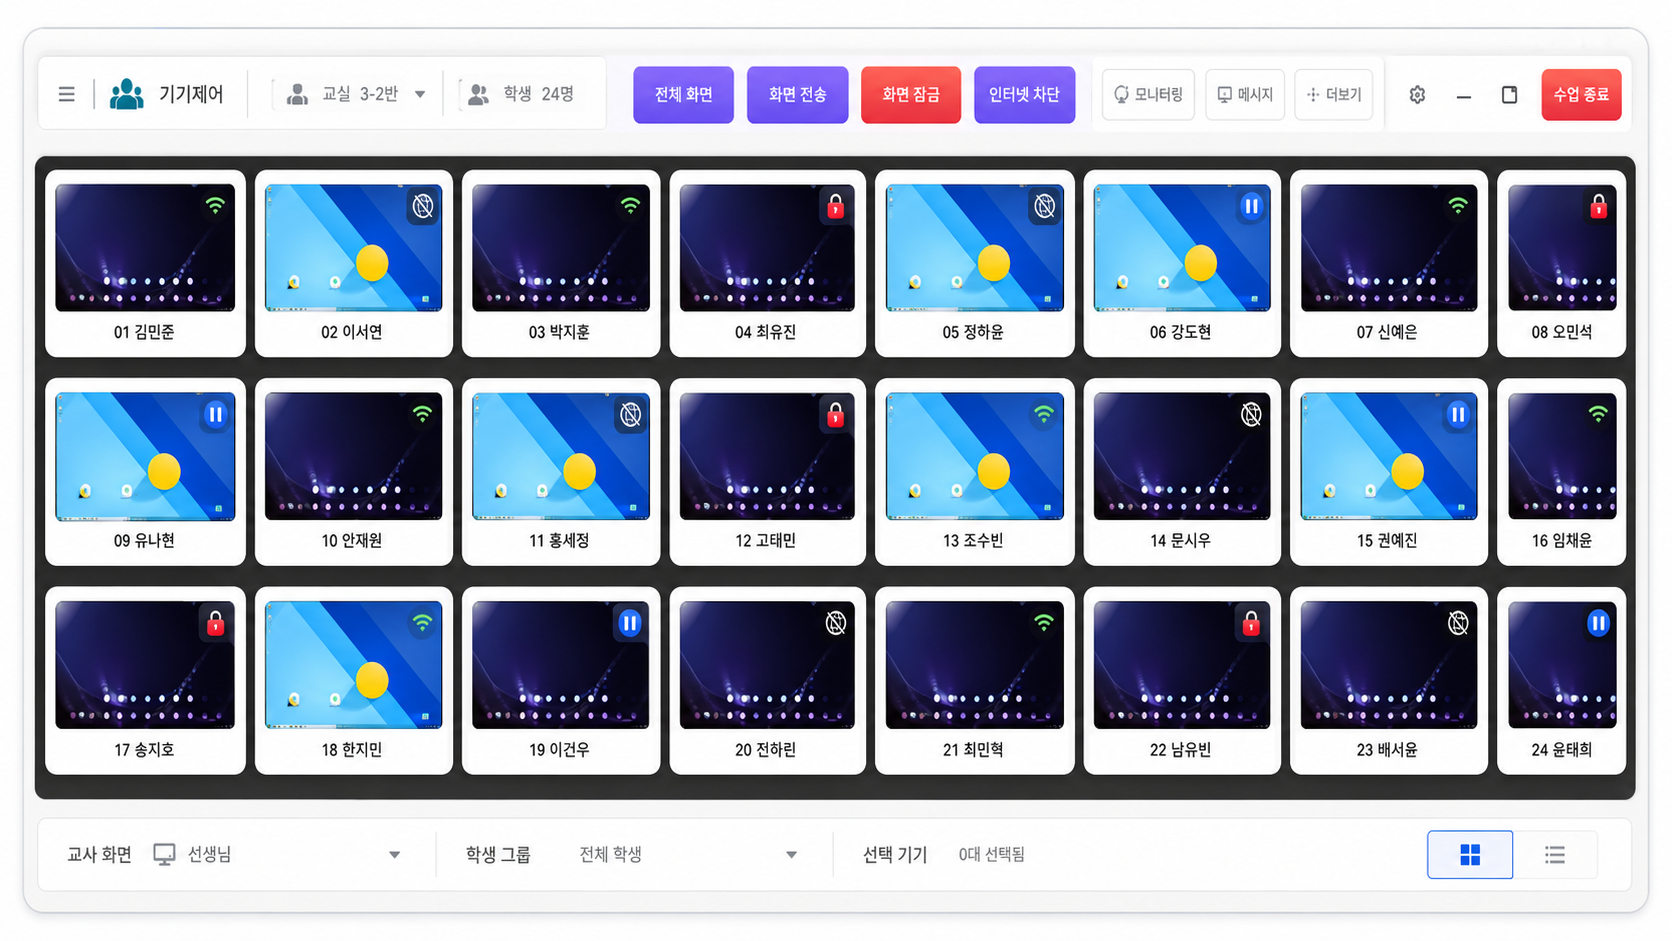The image size is (1672, 941).
Task: Click the 화면 전송 button
Action: 797,95
